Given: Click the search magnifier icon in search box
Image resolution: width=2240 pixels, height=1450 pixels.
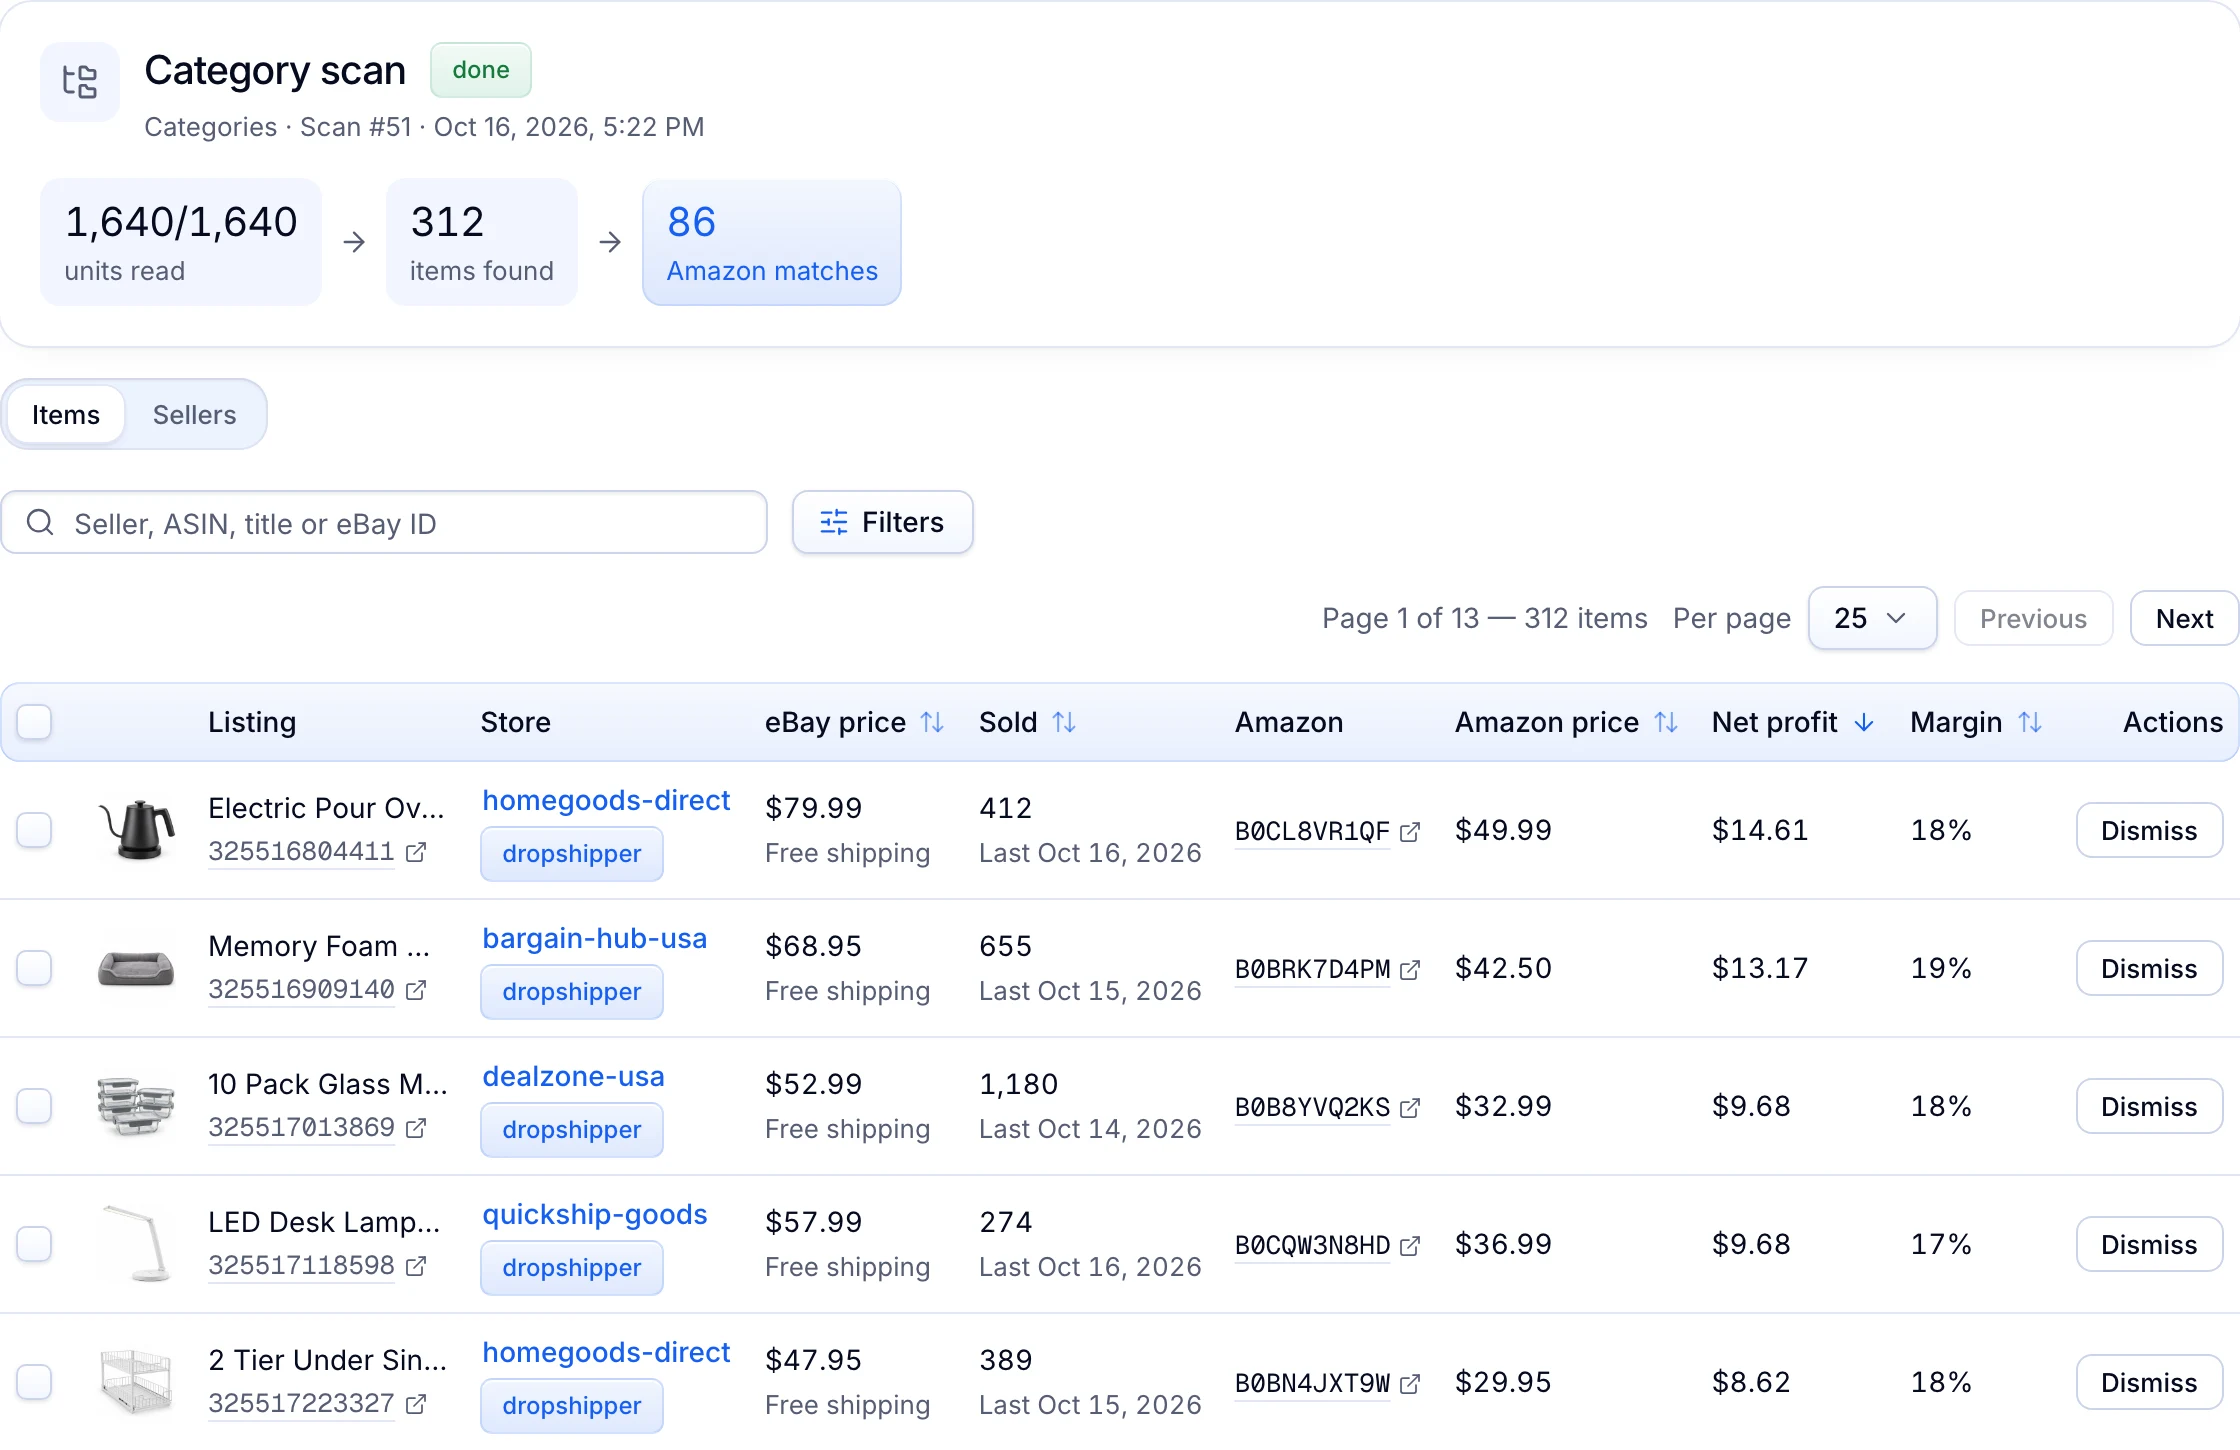Looking at the screenshot, I should pos(40,522).
